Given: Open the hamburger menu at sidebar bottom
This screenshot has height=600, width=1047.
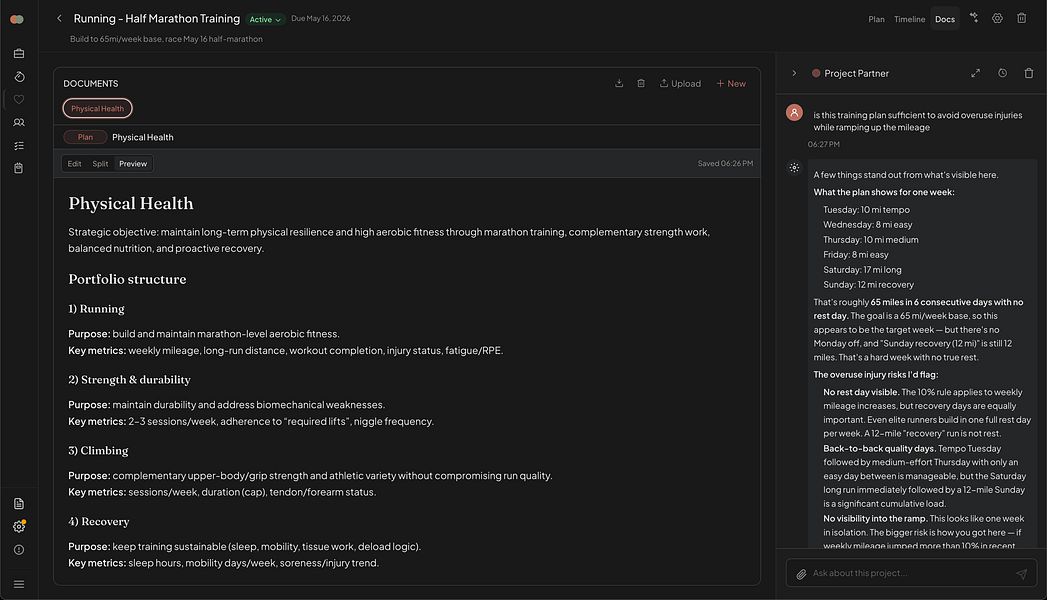Looking at the screenshot, I should [x=19, y=584].
